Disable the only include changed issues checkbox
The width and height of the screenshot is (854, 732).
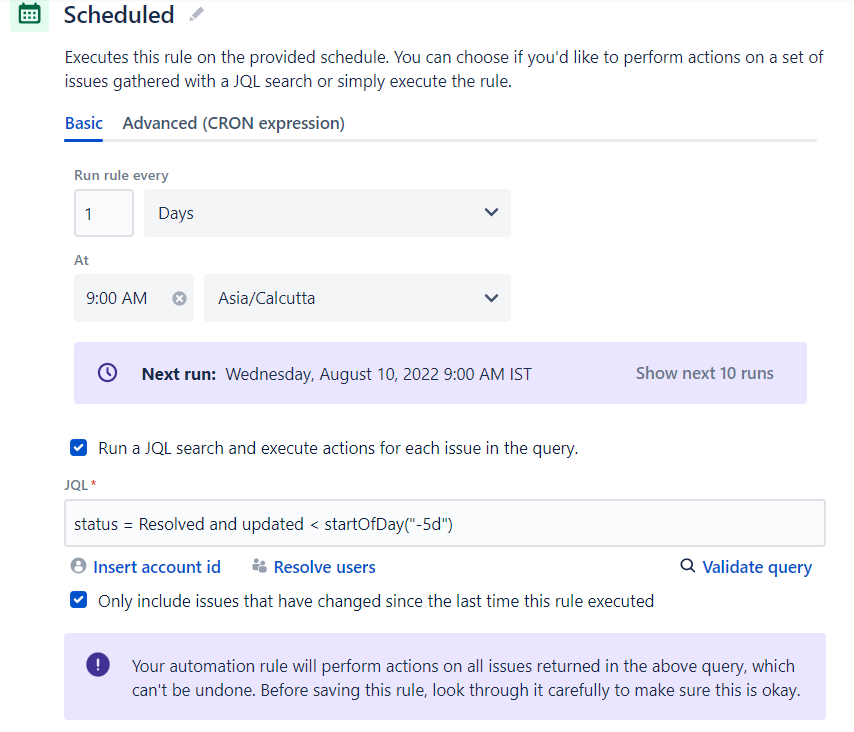[78, 601]
